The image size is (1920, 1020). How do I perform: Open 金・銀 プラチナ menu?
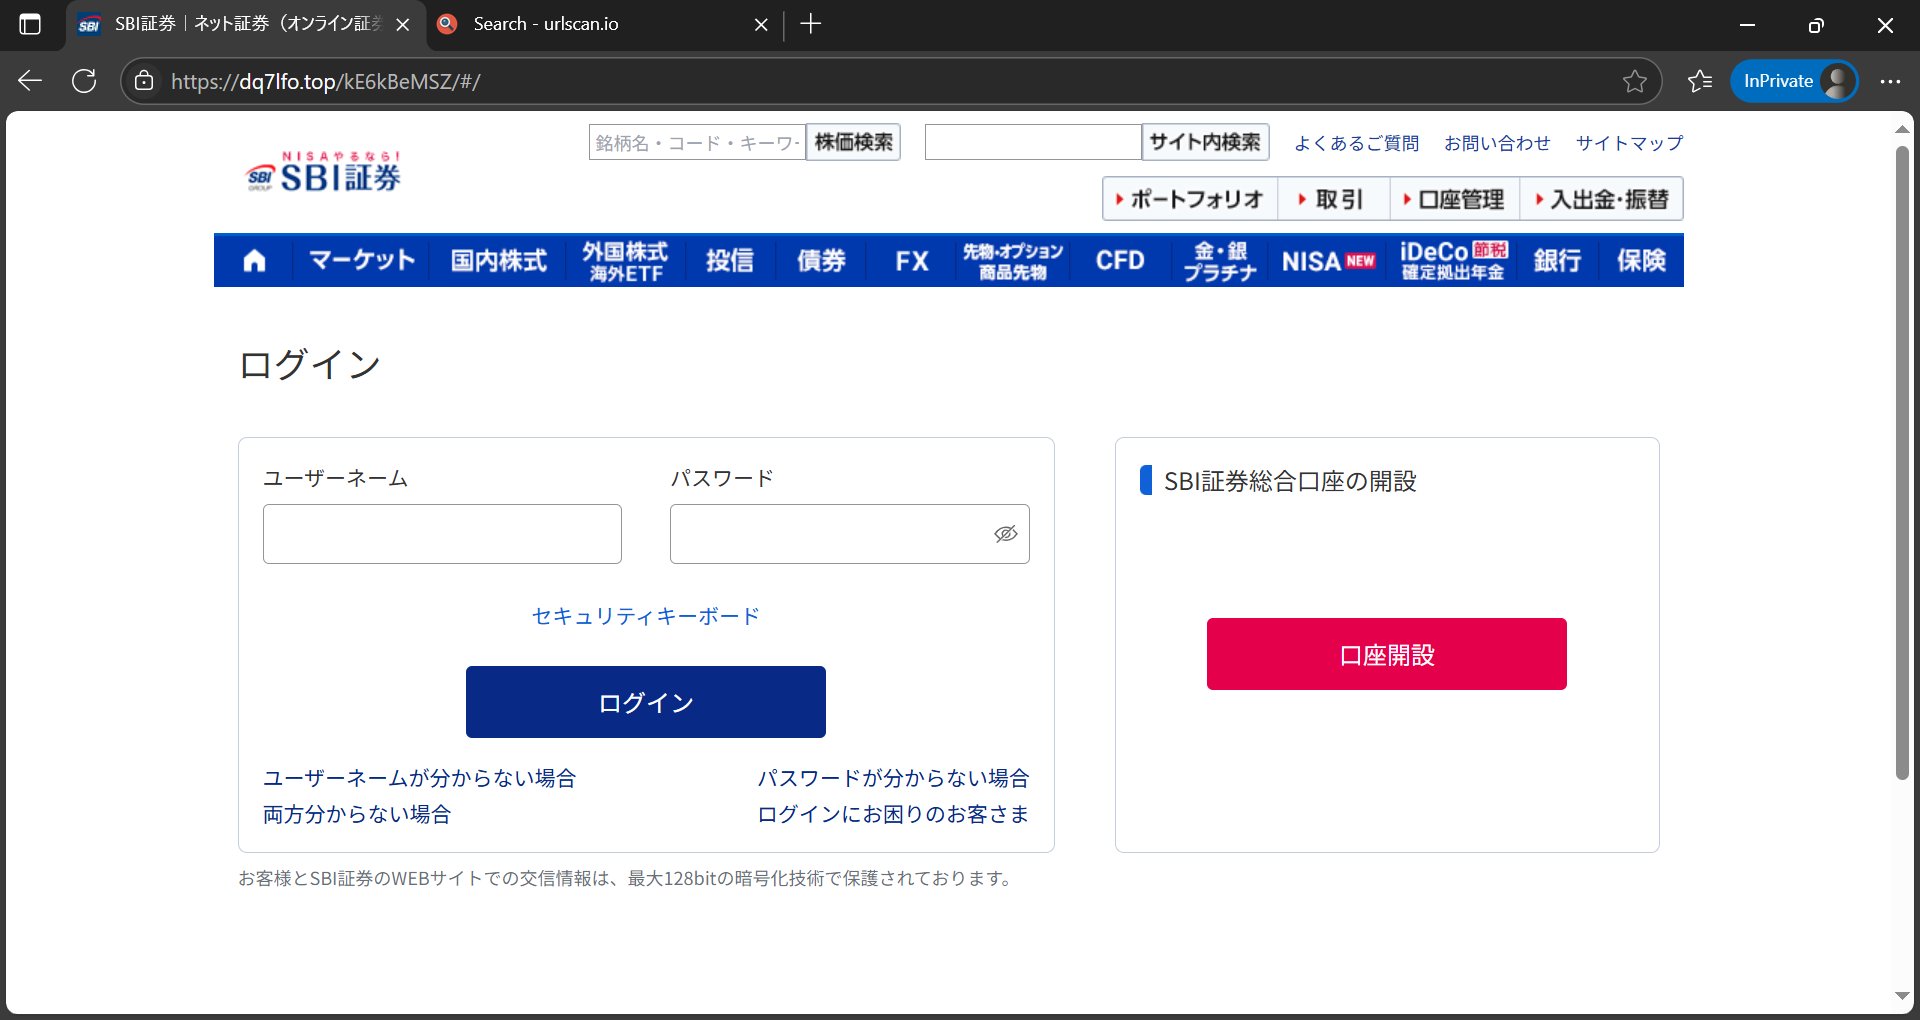(x=1220, y=261)
